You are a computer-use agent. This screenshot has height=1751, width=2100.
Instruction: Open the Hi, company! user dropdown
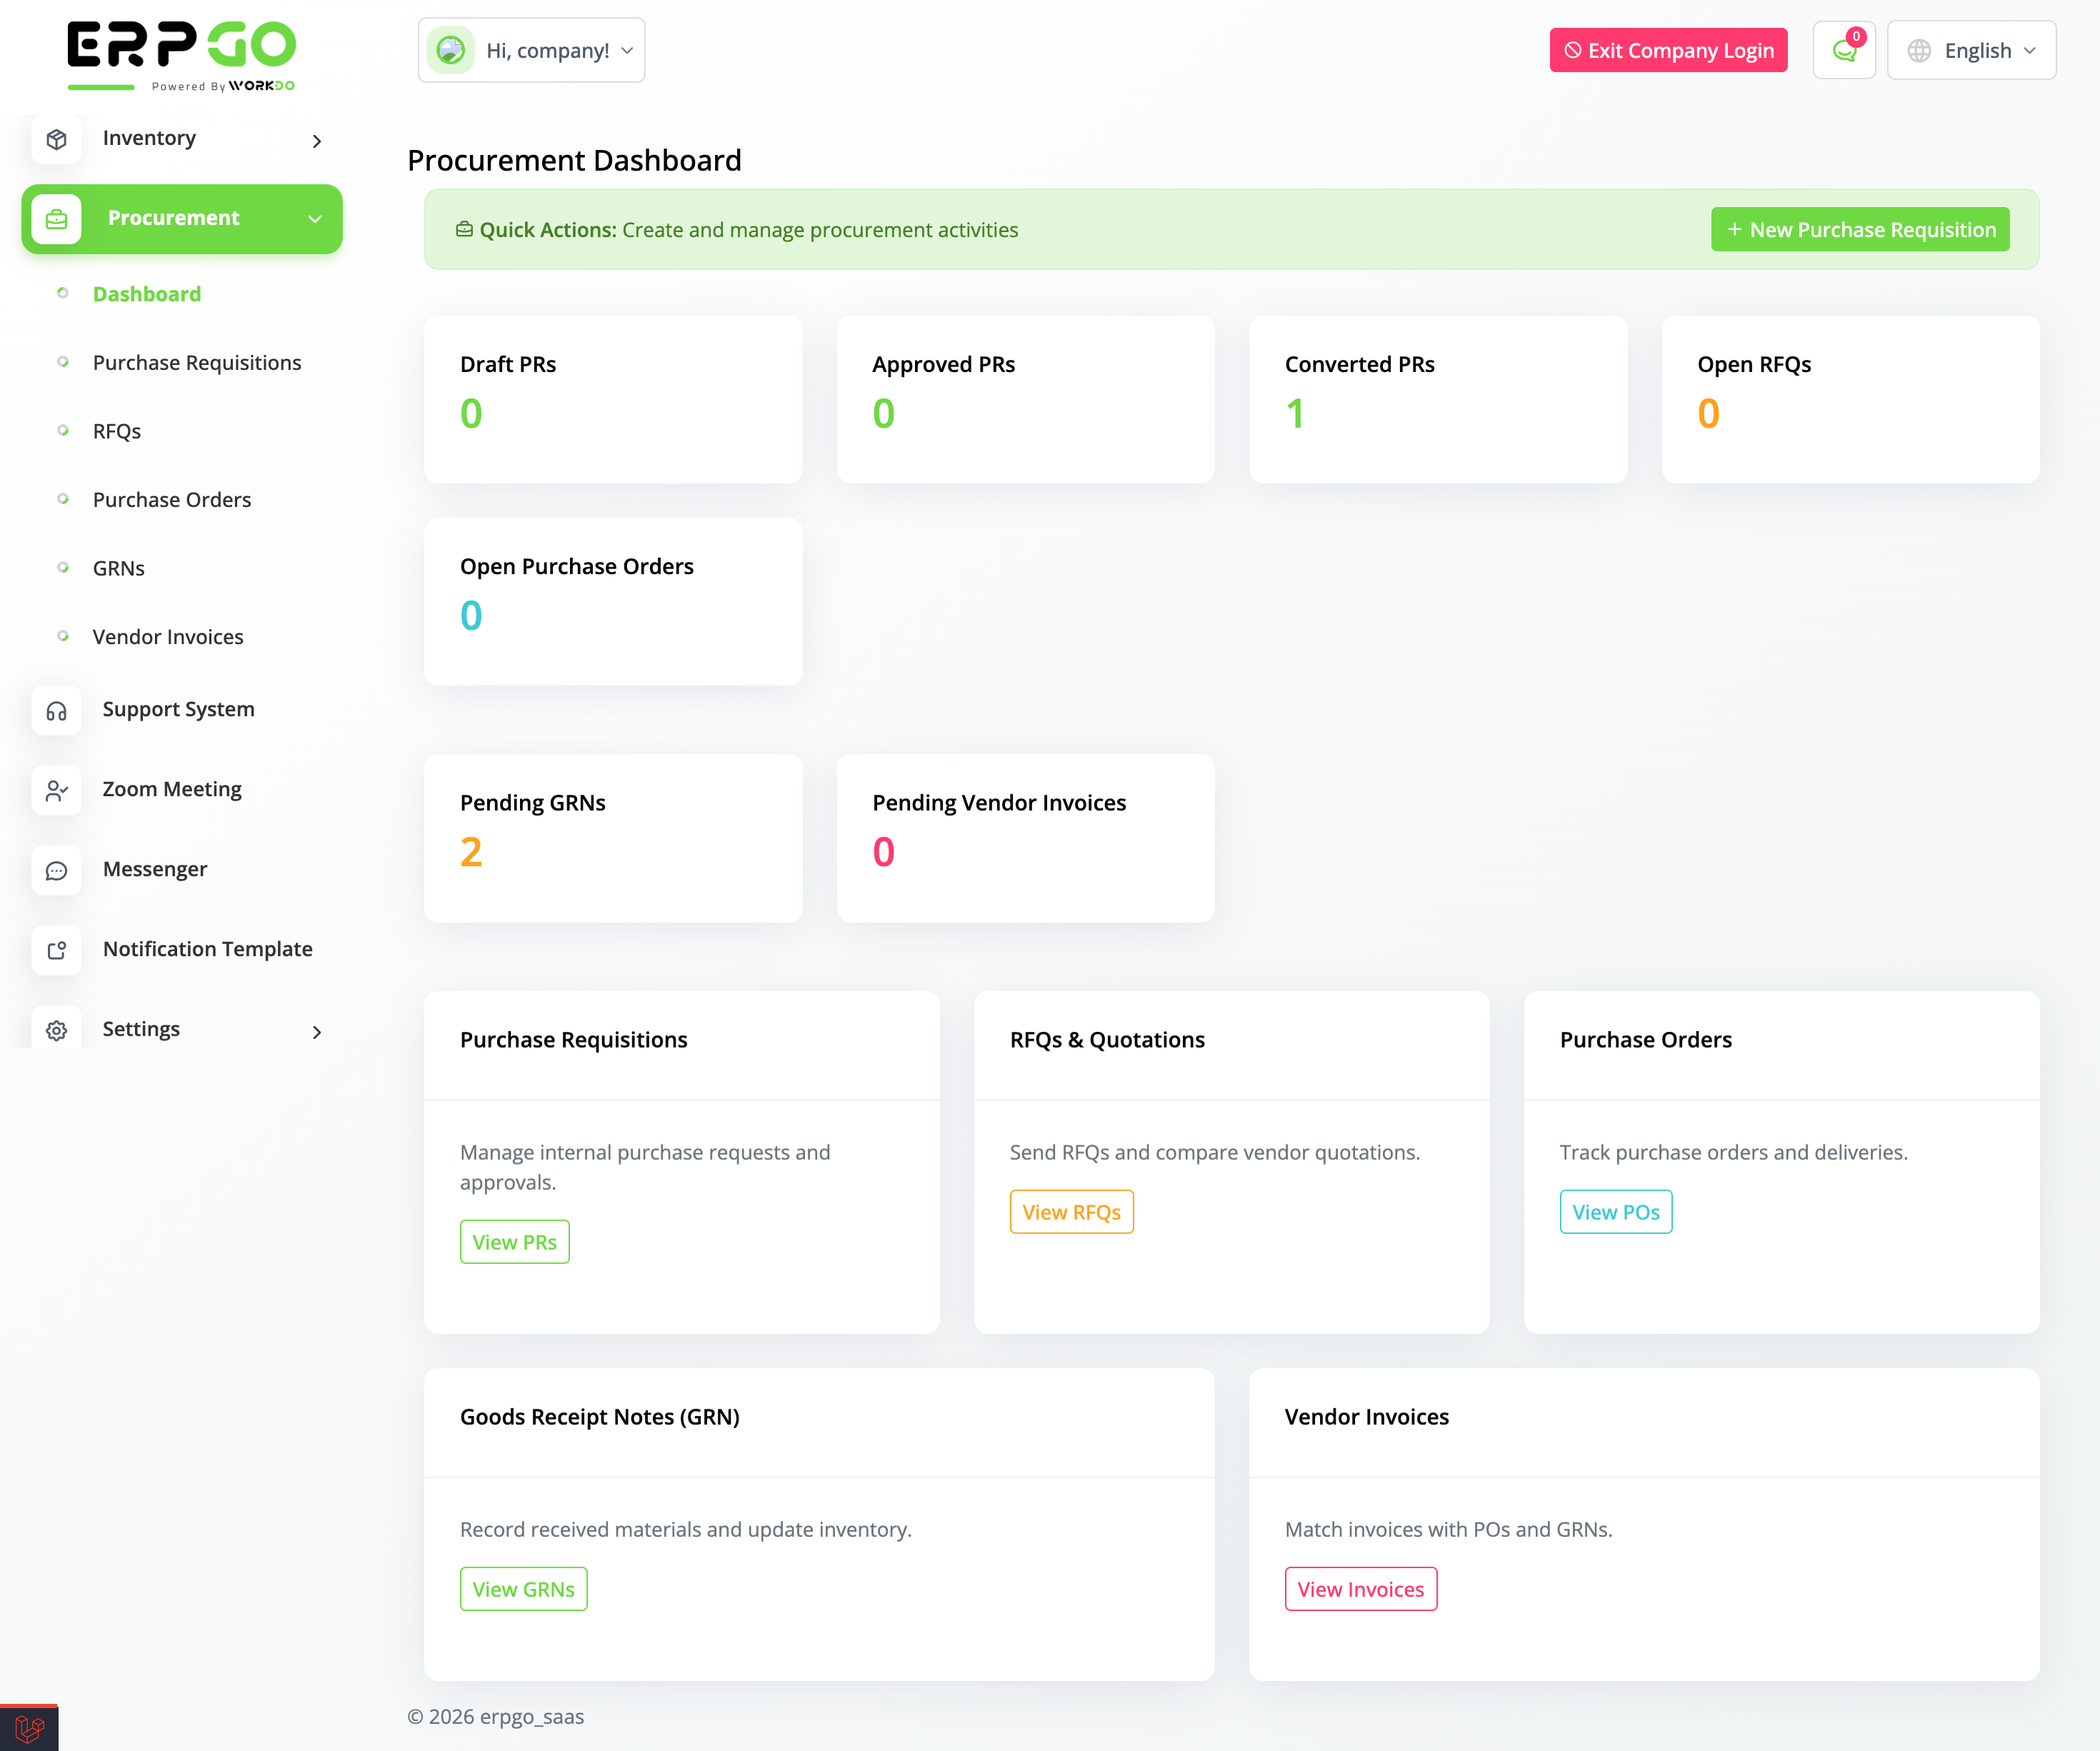click(x=531, y=50)
